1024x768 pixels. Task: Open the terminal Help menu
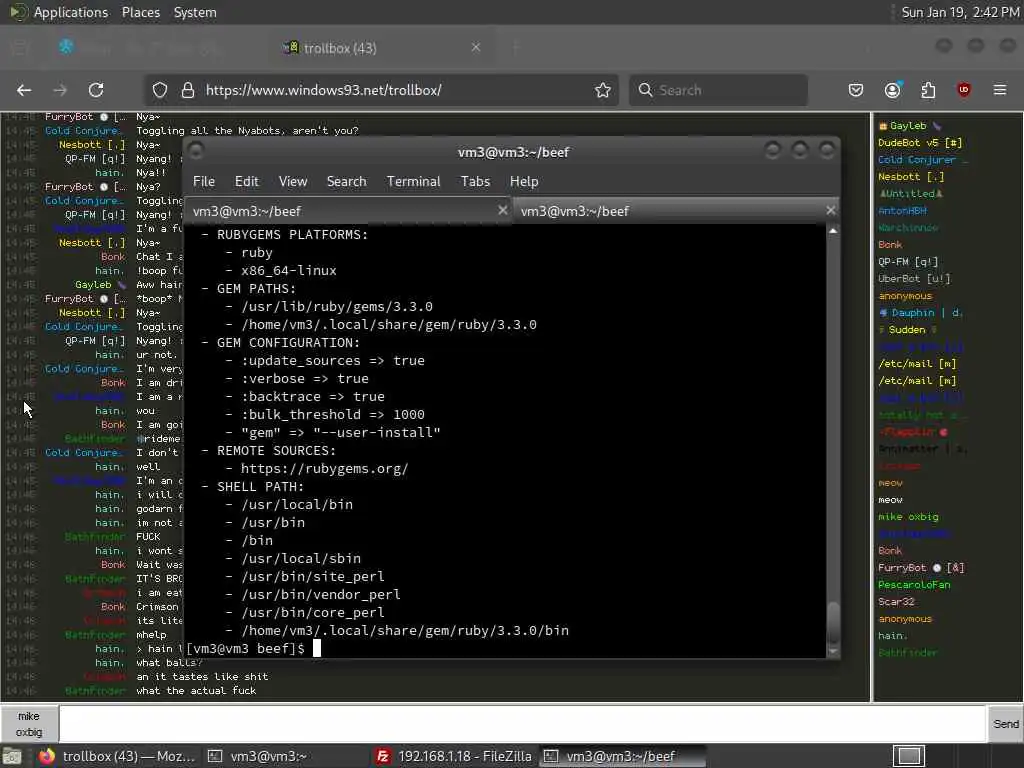[x=524, y=182]
